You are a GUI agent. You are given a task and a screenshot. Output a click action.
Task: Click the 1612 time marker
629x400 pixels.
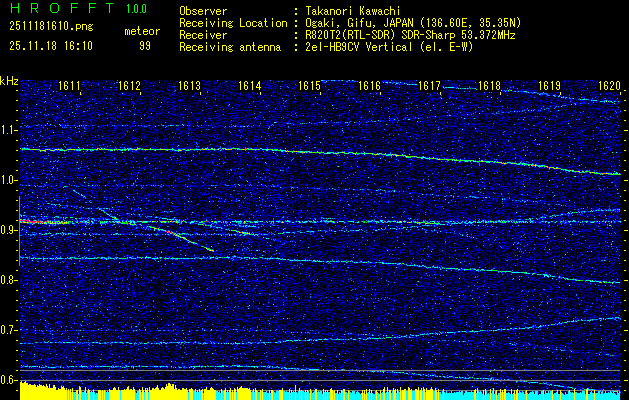click(x=130, y=87)
